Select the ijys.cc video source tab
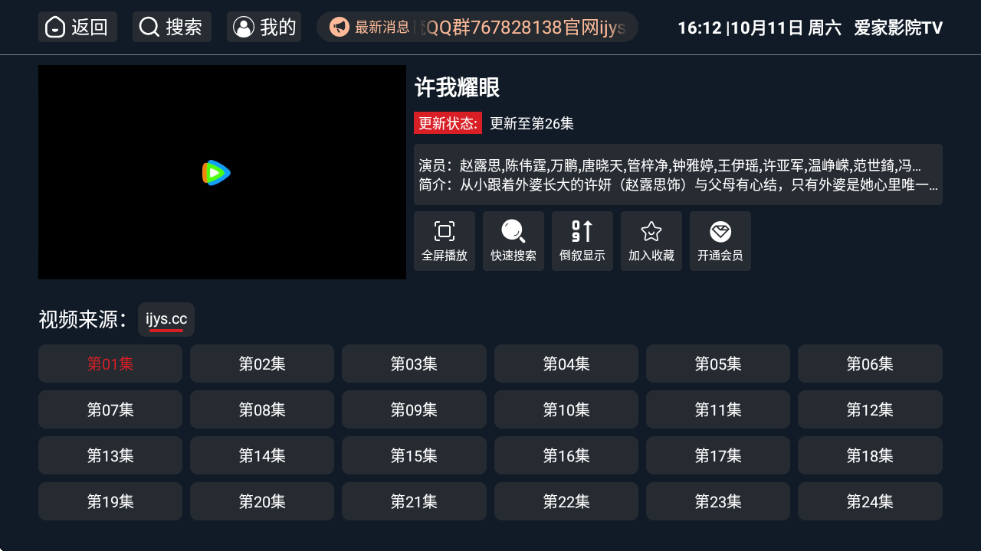This screenshot has height=551, width=981. click(x=166, y=319)
